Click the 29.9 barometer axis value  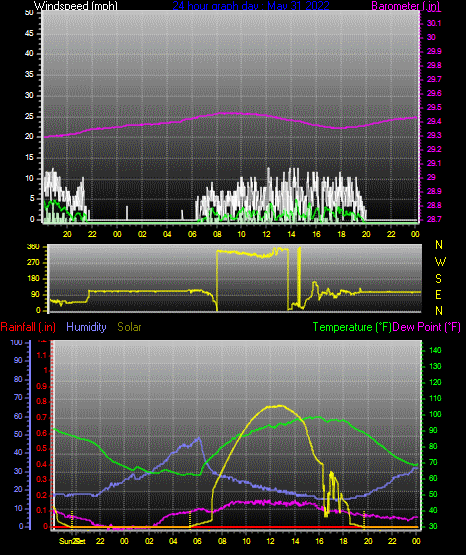coord(434,51)
